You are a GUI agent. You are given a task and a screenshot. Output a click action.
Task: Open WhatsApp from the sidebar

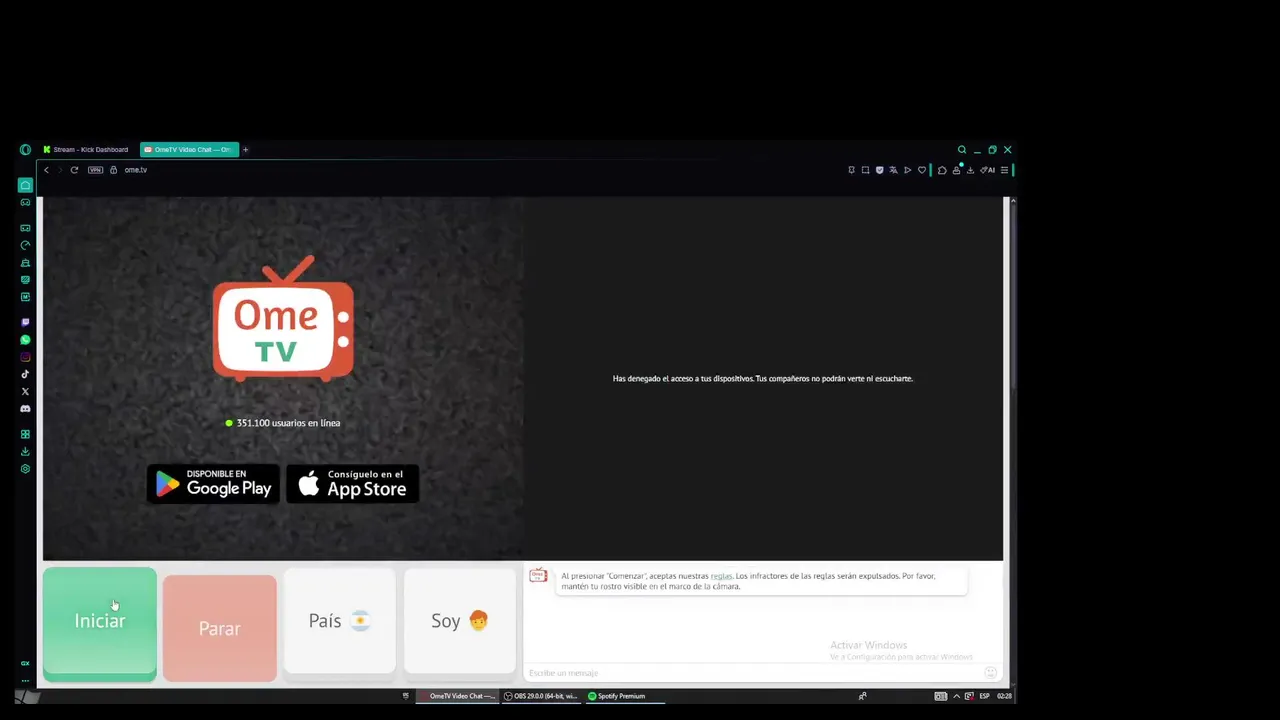(25, 340)
